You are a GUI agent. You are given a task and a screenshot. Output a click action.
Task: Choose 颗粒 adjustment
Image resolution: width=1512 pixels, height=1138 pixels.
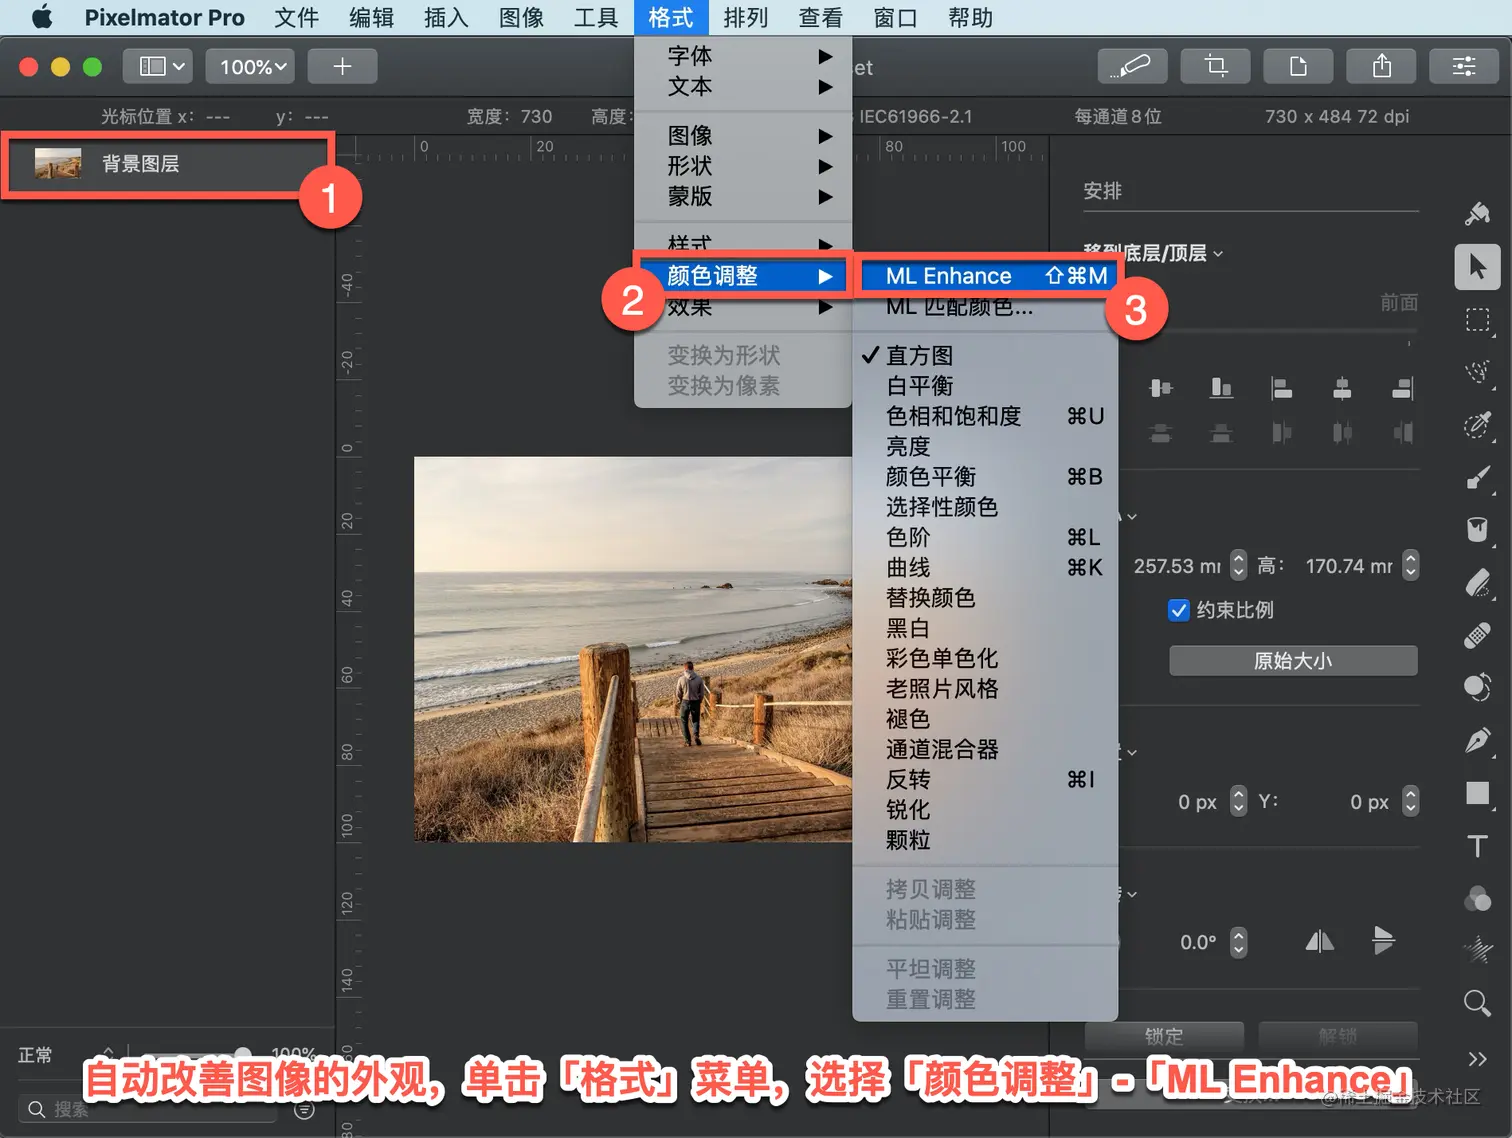(984, 840)
